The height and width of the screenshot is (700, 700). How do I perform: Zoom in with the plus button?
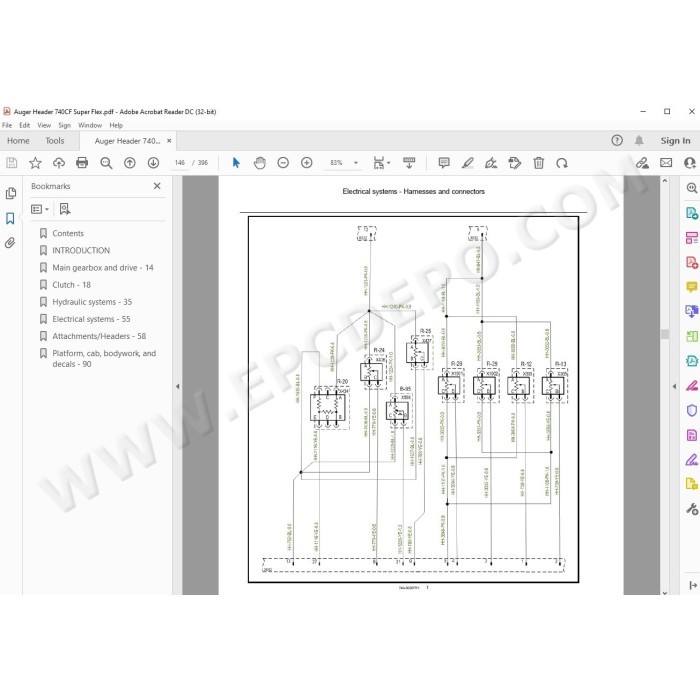pyautogui.click(x=306, y=163)
